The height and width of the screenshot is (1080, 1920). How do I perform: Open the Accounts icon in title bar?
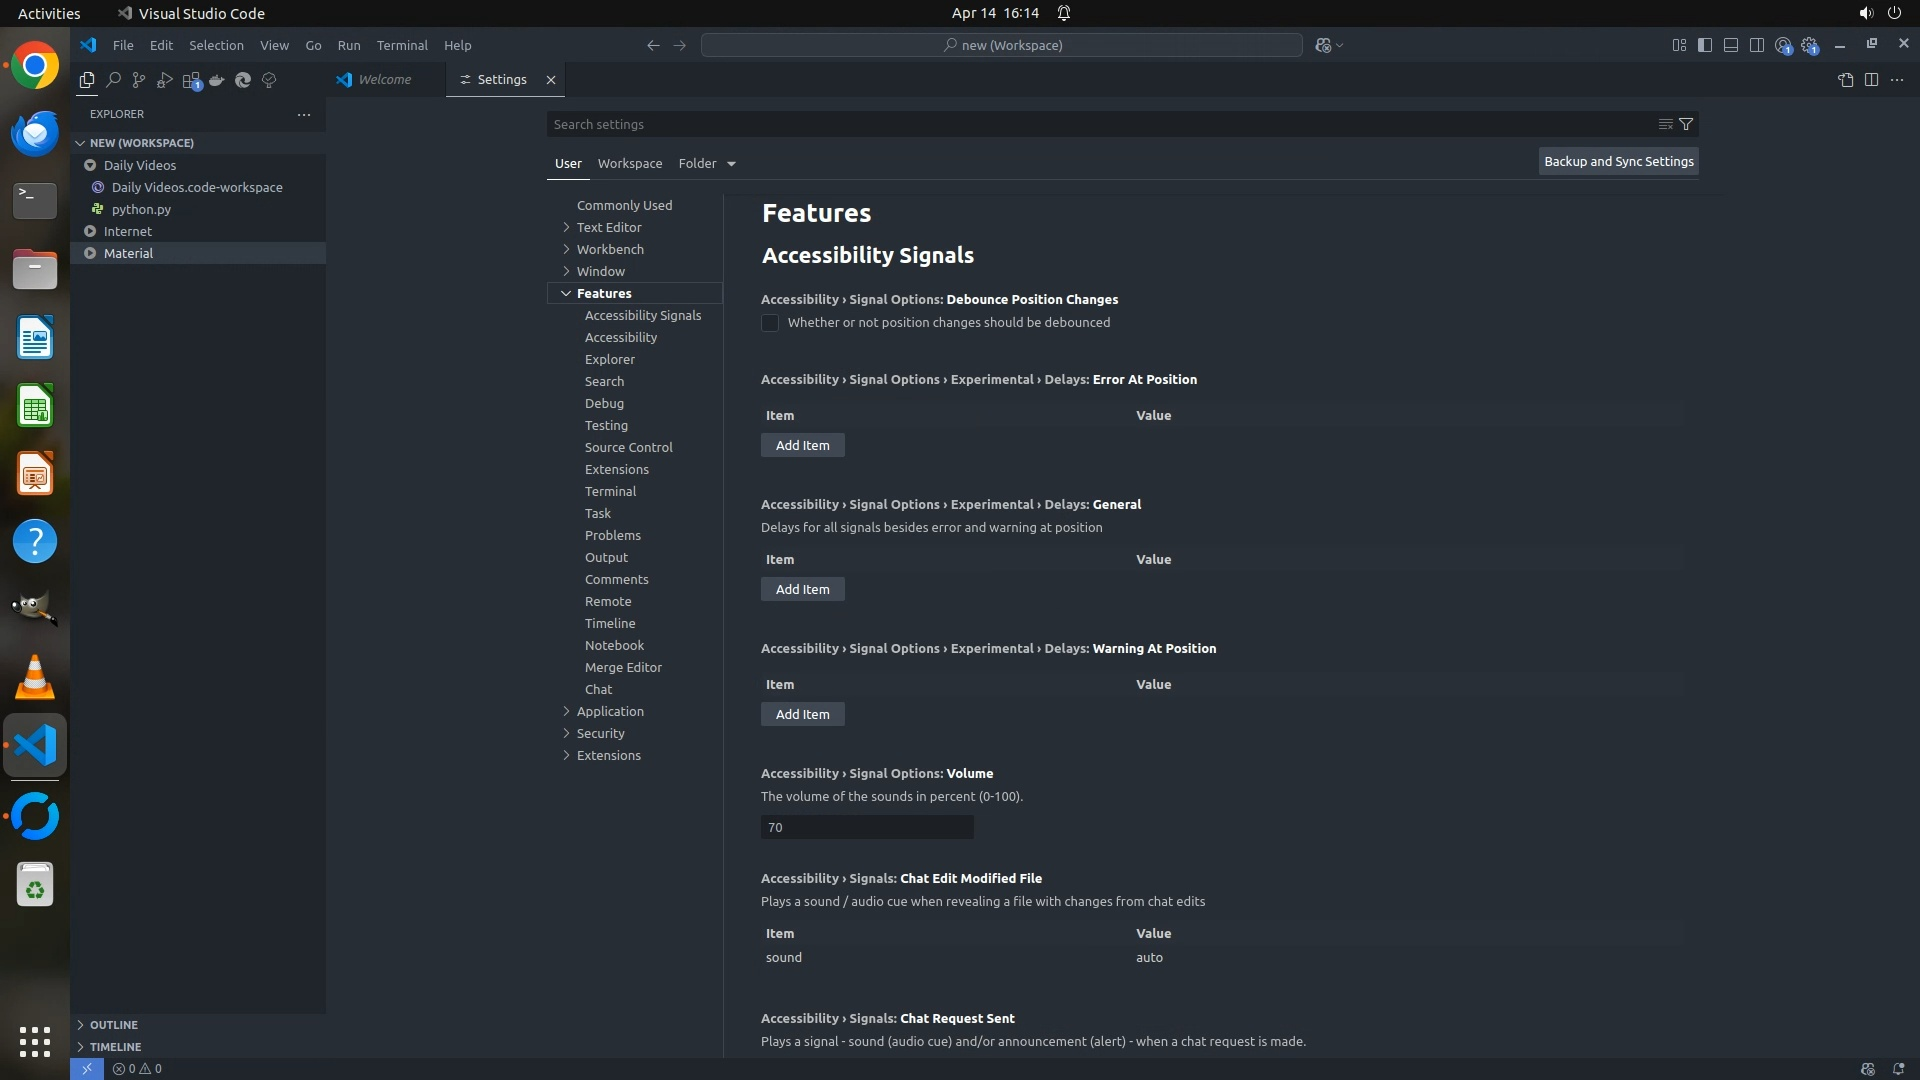1783,45
